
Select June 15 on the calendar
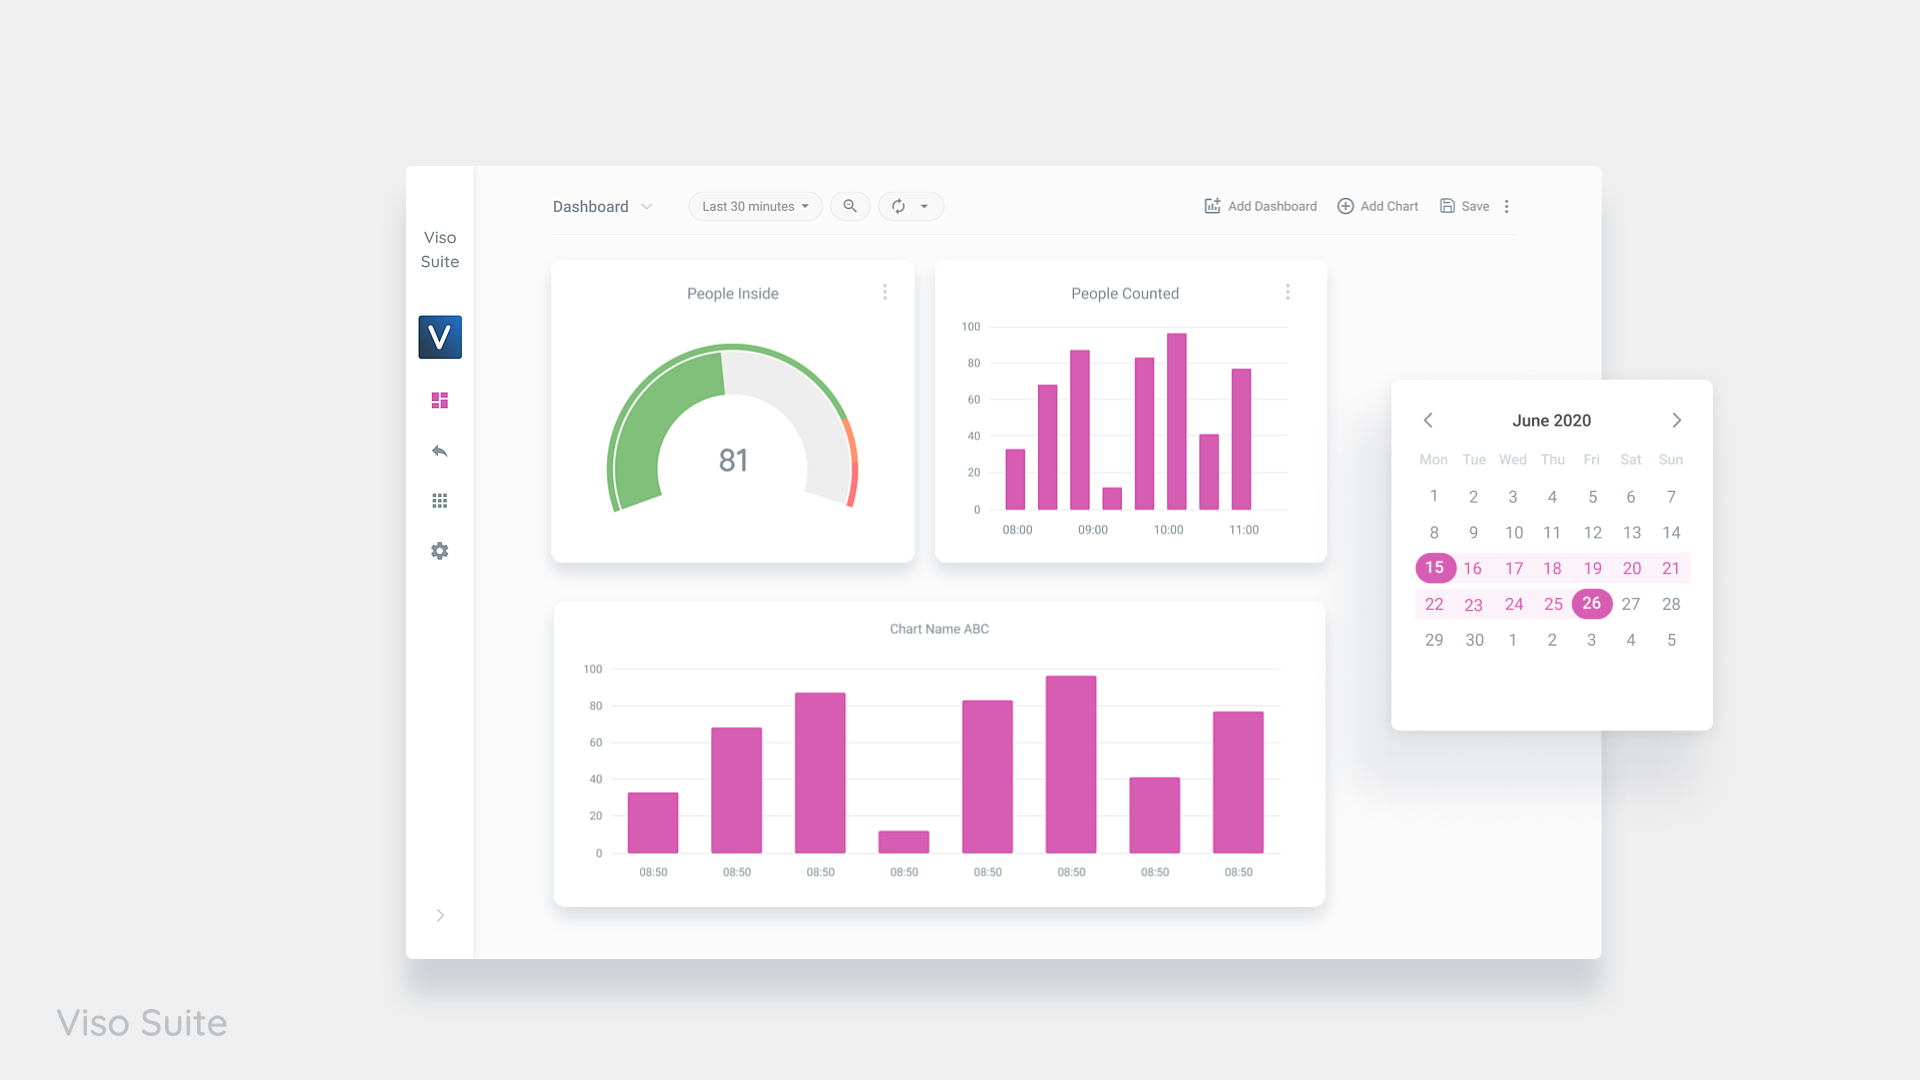(x=1433, y=567)
